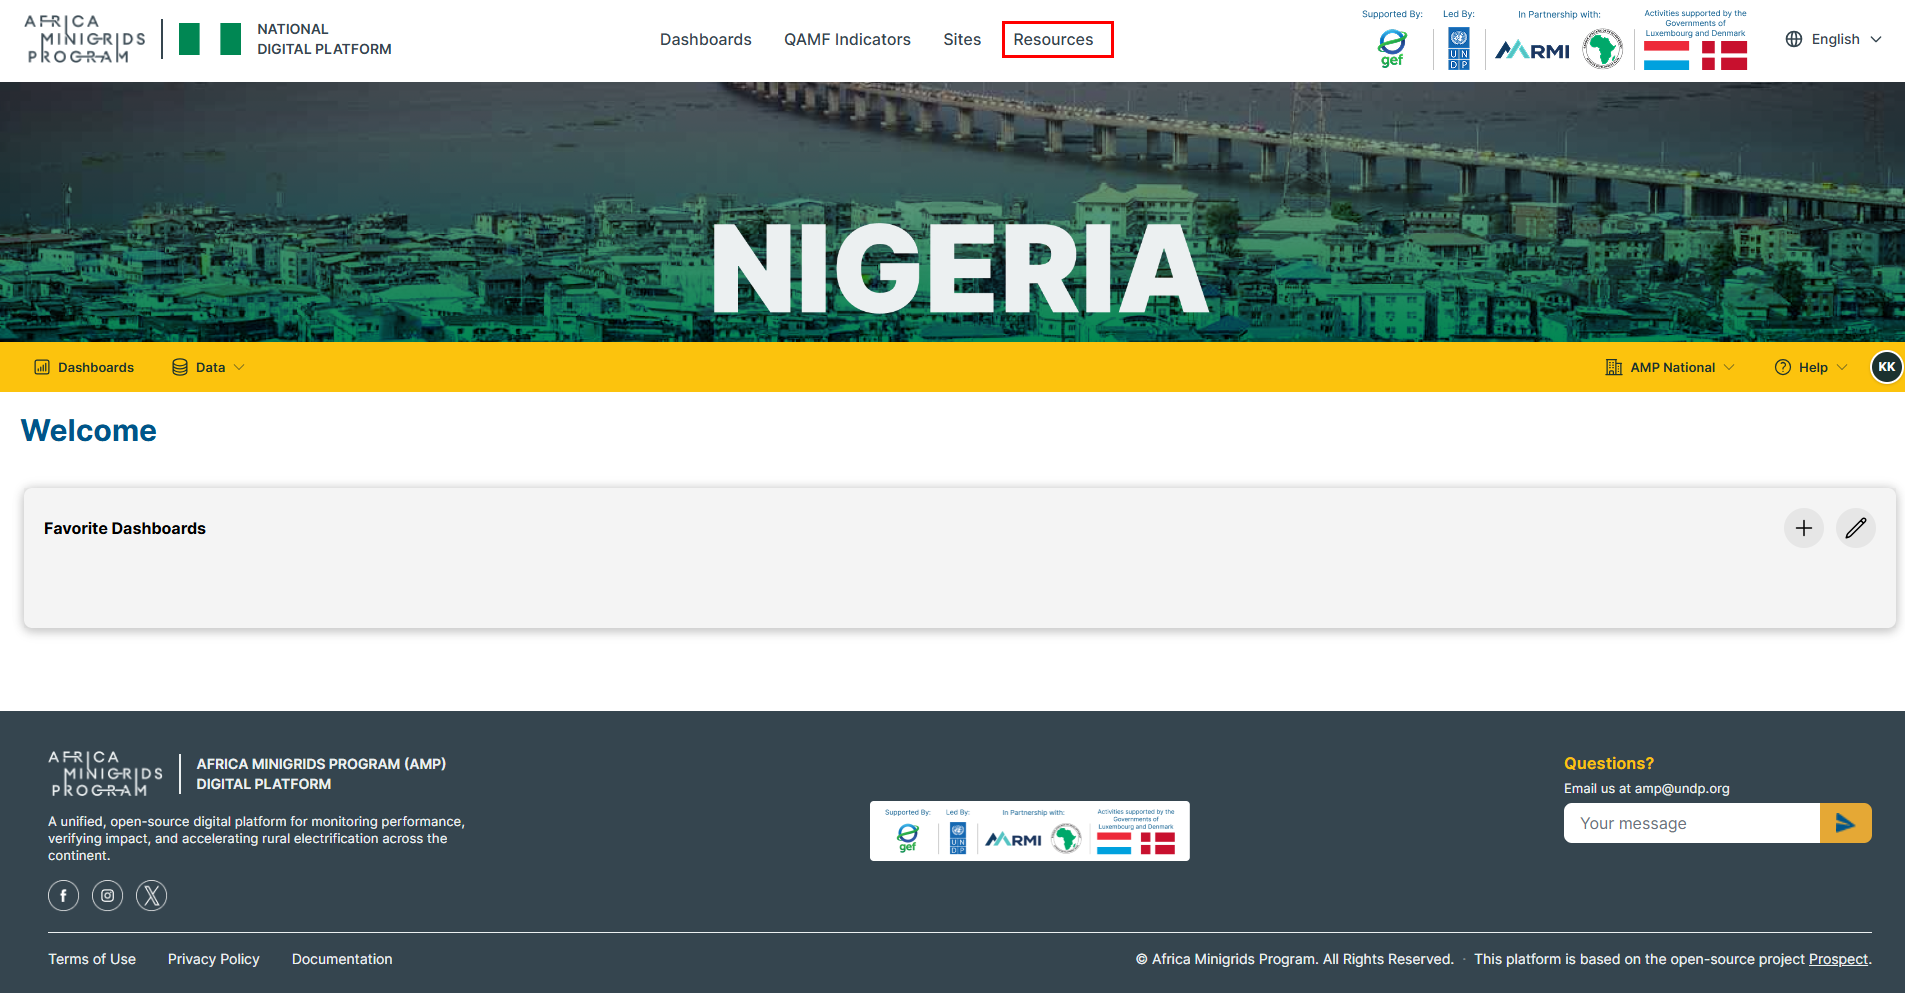The height and width of the screenshot is (993, 1905).
Task: Go to Sites in top navigation
Action: tap(962, 40)
